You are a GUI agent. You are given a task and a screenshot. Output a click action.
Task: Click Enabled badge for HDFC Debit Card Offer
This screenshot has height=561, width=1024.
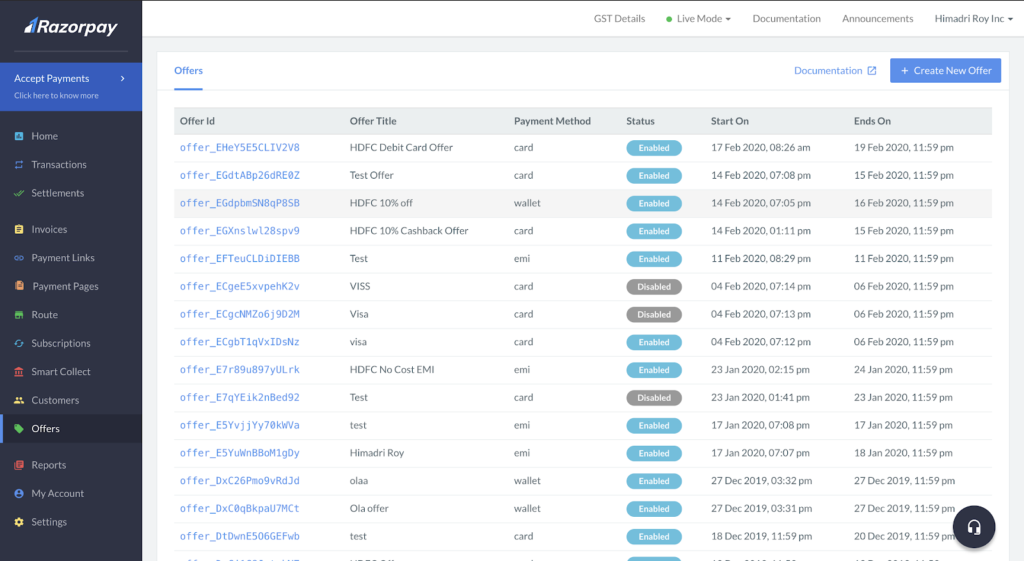(x=654, y=148)
